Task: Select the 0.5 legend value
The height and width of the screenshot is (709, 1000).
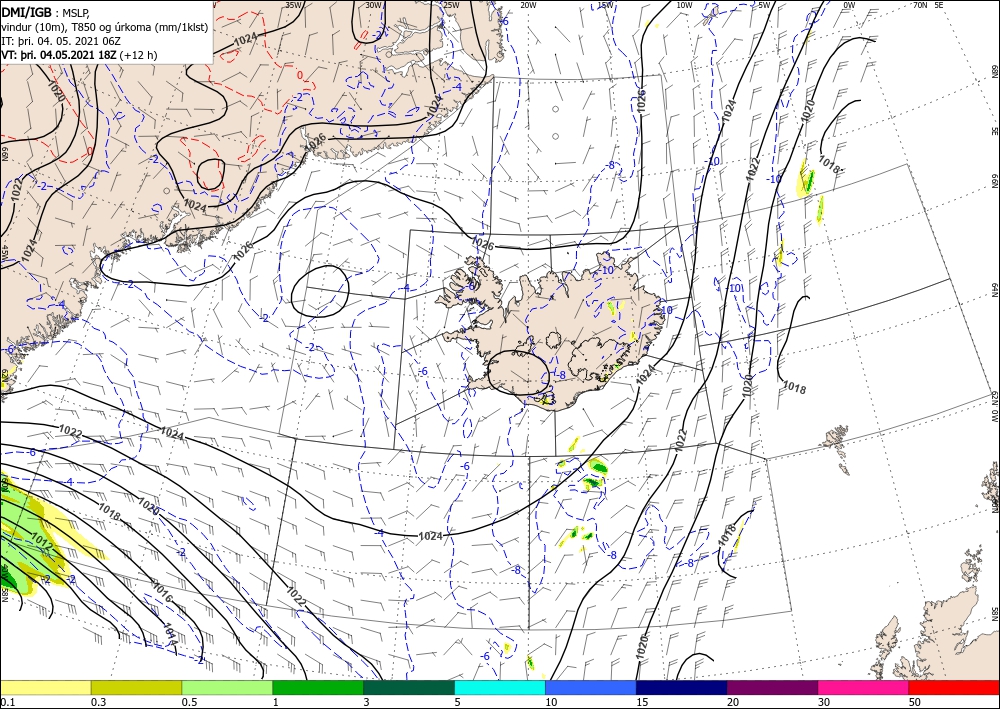Action: pyautogui.click(x=188, y=702)
